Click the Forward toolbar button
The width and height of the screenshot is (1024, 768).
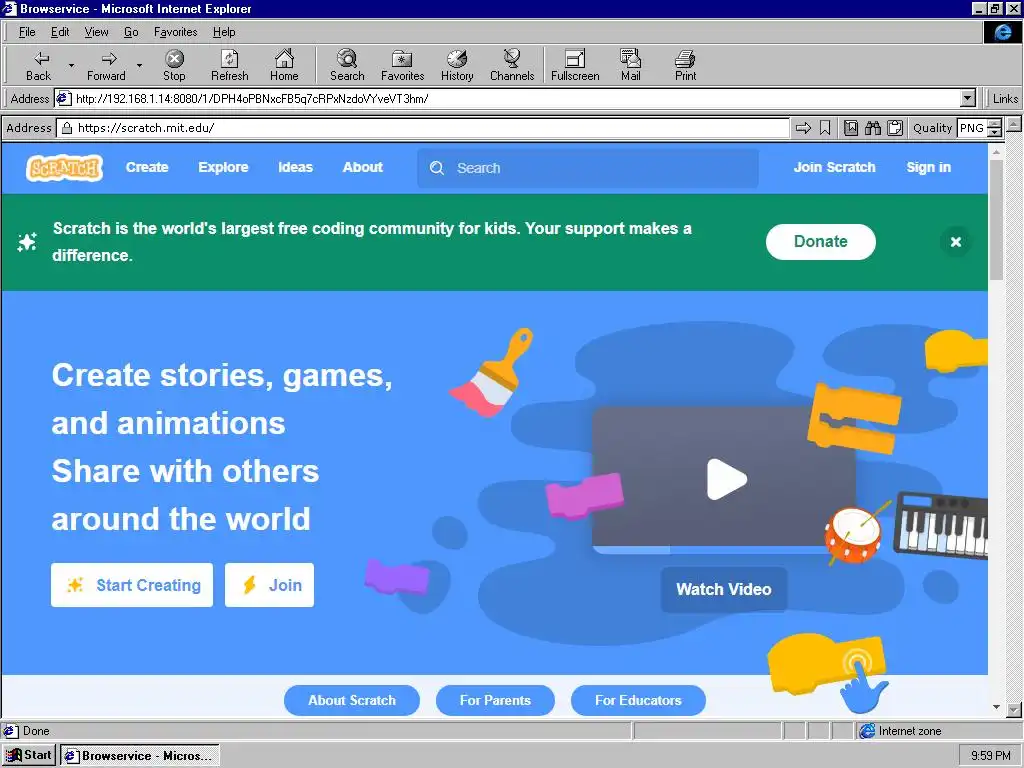click(x=106, y=66)
